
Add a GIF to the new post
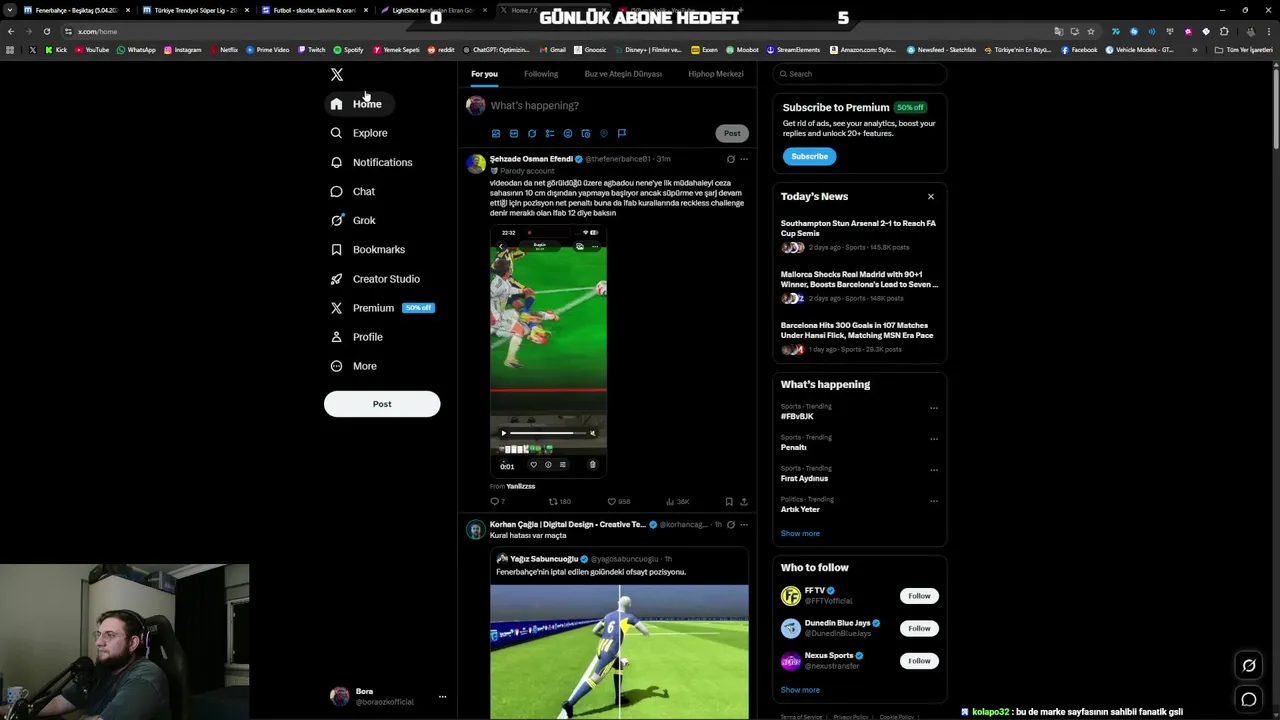click(x=514, y=133)
